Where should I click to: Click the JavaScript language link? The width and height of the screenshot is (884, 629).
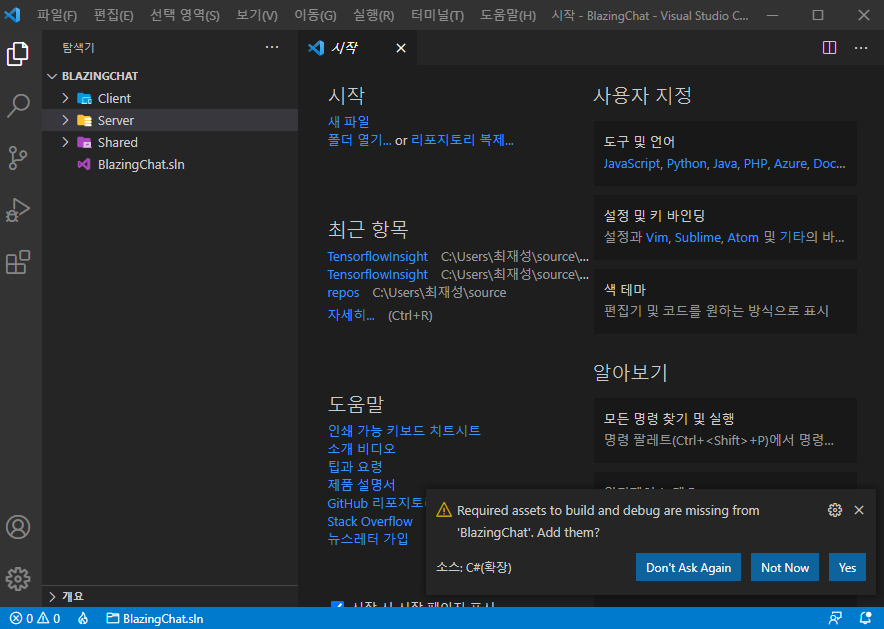pyautogui.click(x=631, y=164)
